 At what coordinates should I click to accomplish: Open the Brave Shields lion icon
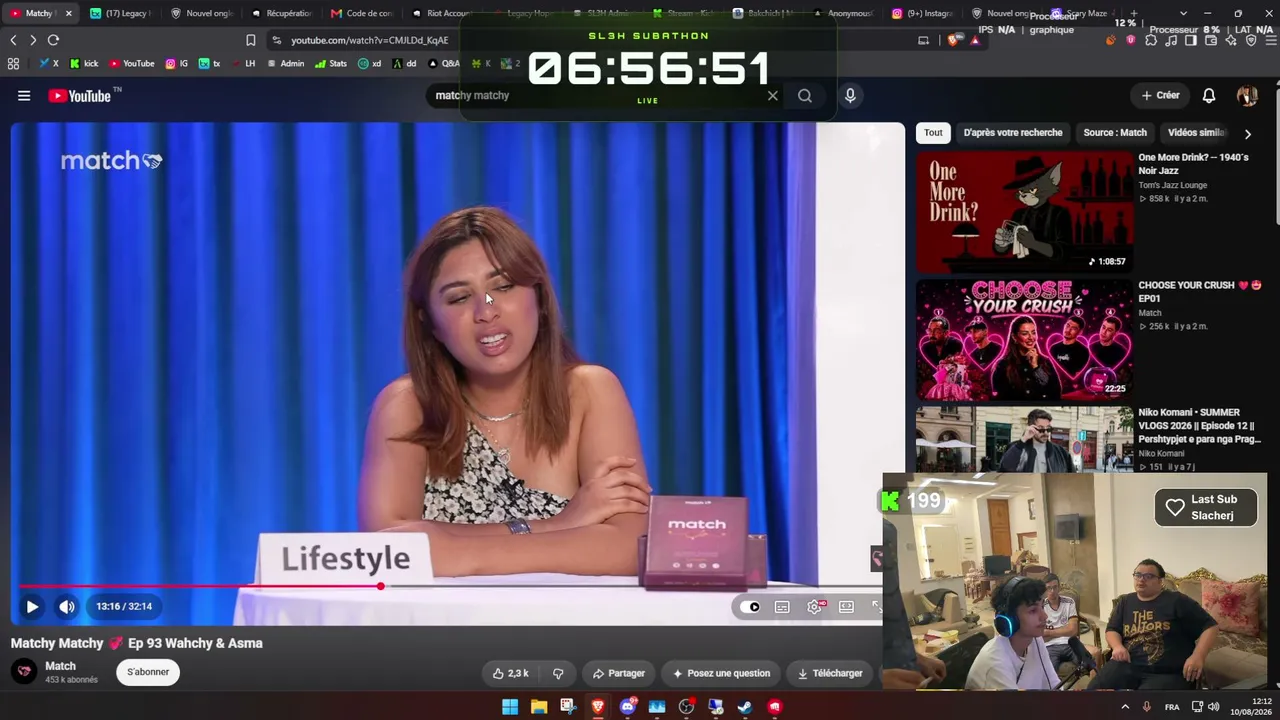coord(953,40)
